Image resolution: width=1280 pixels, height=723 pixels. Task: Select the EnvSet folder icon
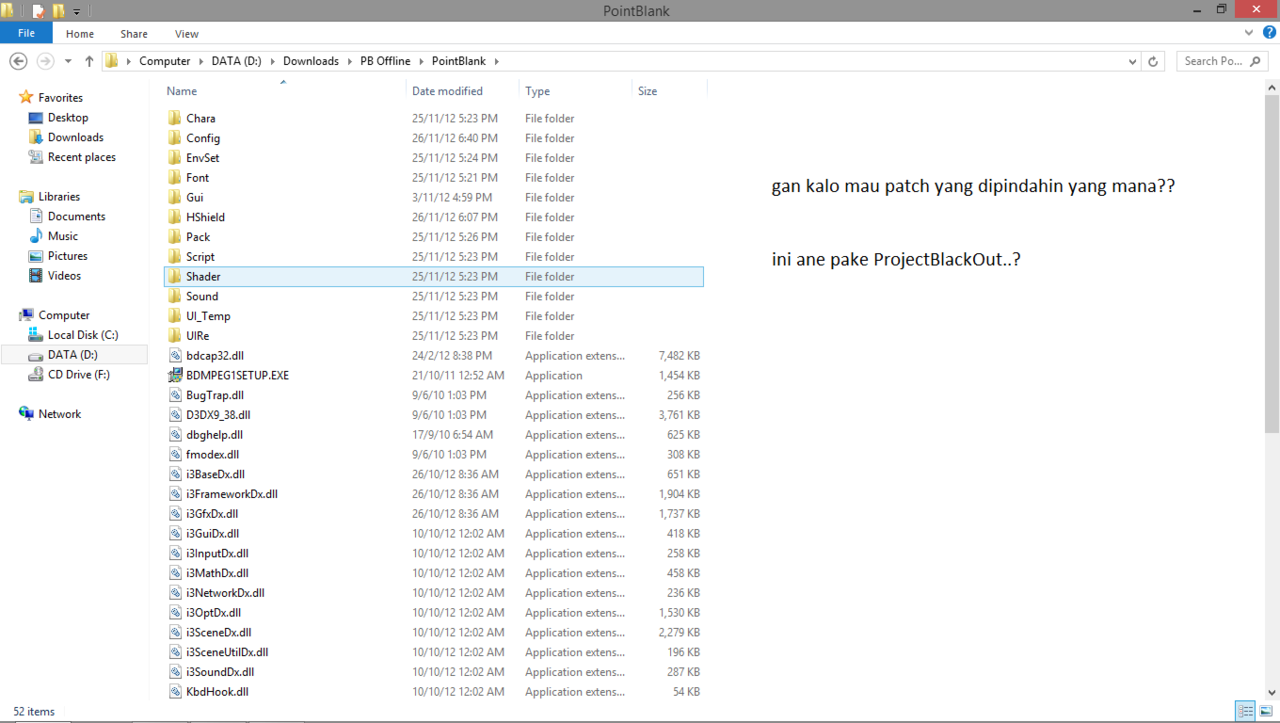click(x=175, y=158)
